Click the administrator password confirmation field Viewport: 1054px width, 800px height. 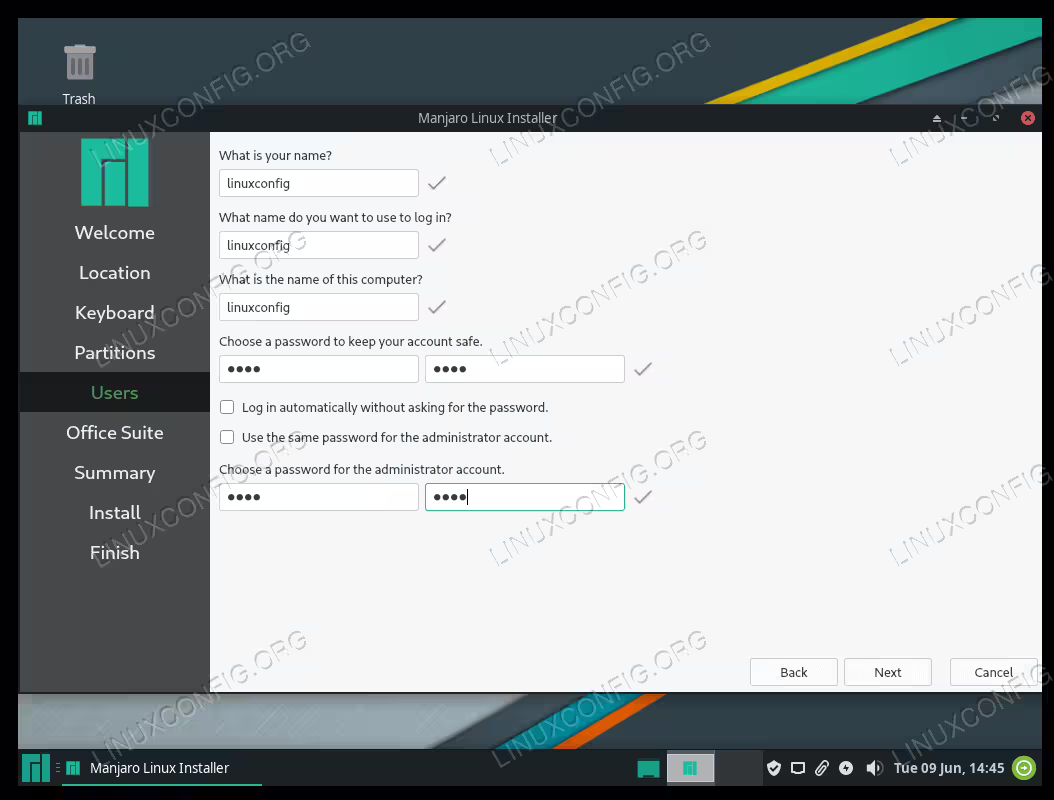tap(525, 497)
